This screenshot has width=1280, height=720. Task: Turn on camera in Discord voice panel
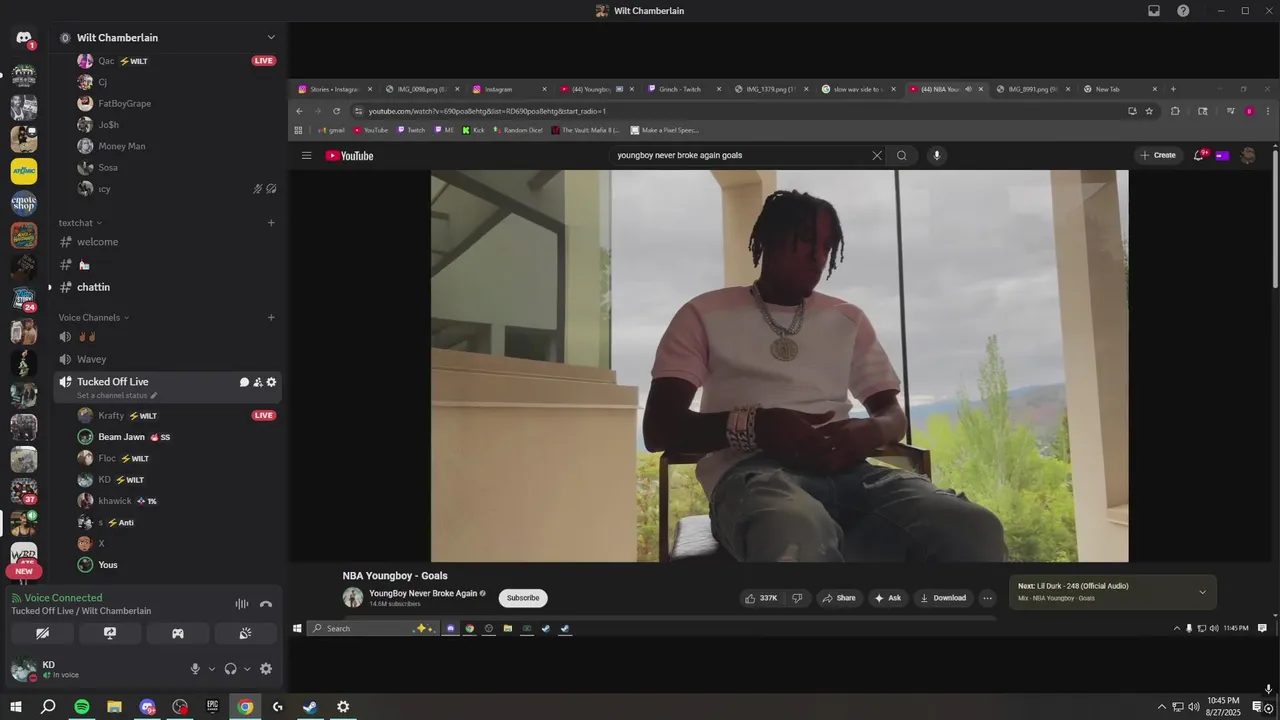[x=42, y=633]
